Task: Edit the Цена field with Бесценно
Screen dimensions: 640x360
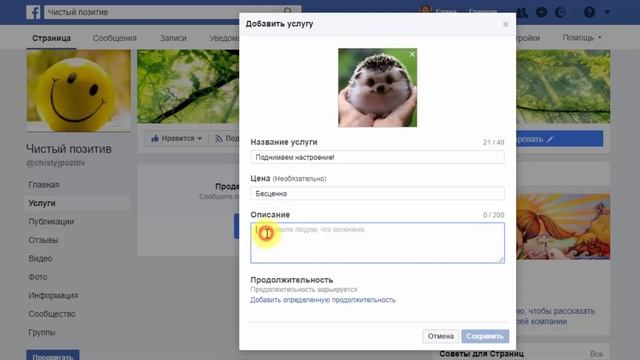Action: click(x=378, y=193)
